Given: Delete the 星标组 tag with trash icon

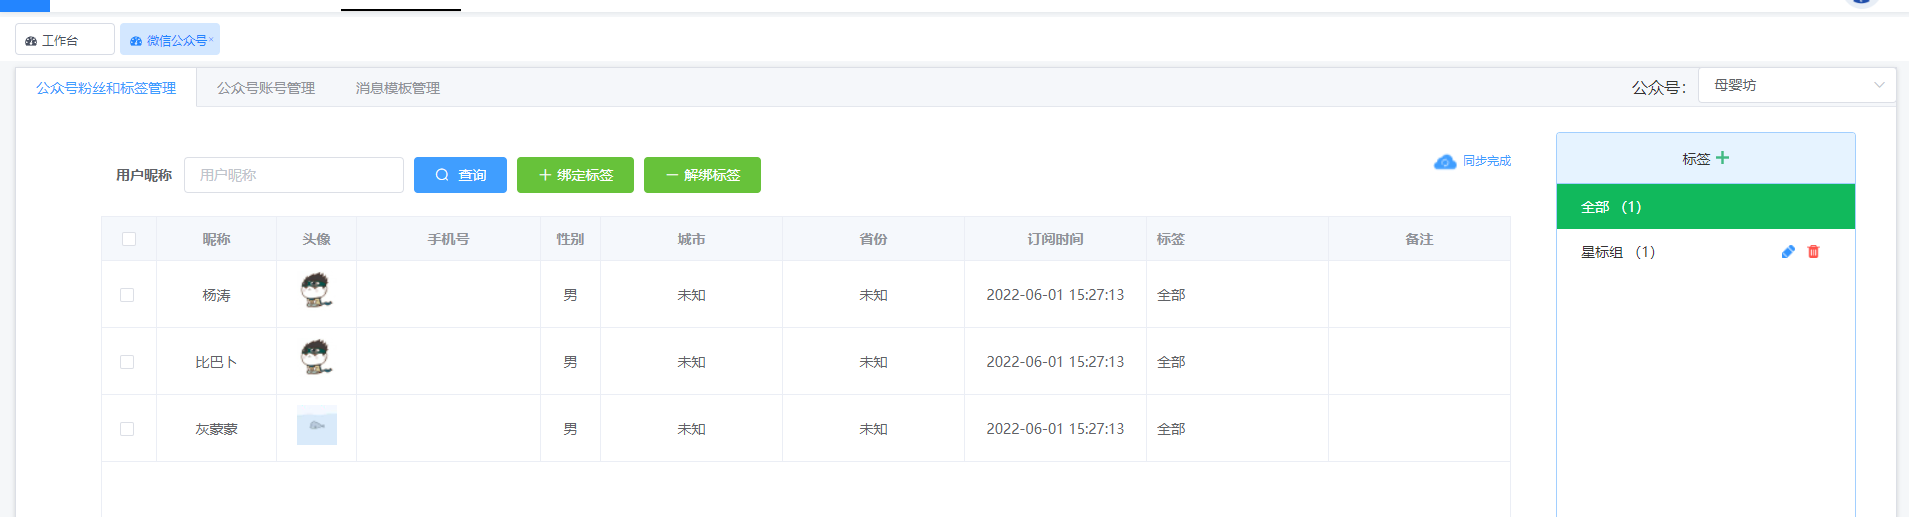Looking at the screenshot, I should 1813,252.
